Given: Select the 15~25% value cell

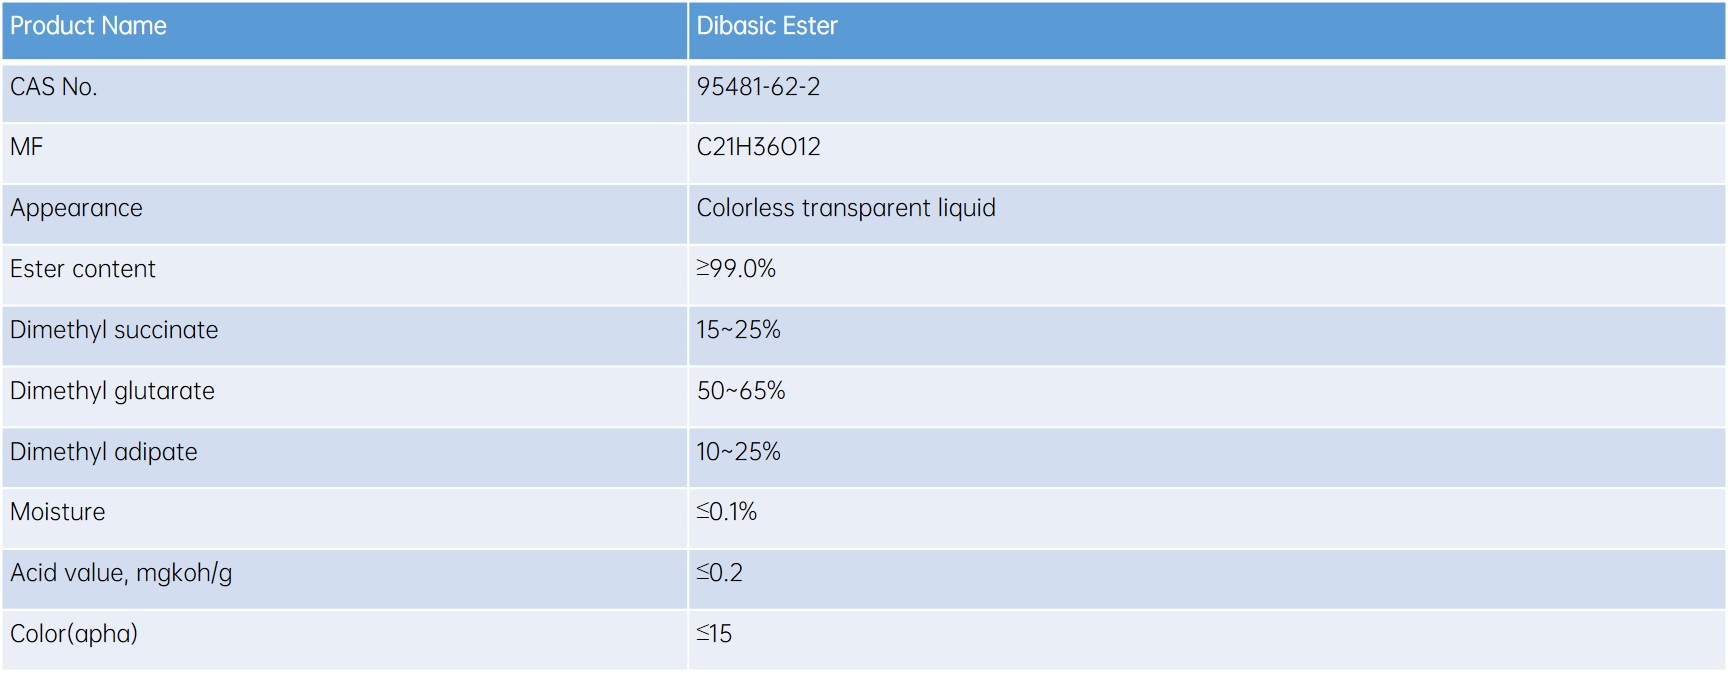Looking at the screenshot, I should [738, 331].
